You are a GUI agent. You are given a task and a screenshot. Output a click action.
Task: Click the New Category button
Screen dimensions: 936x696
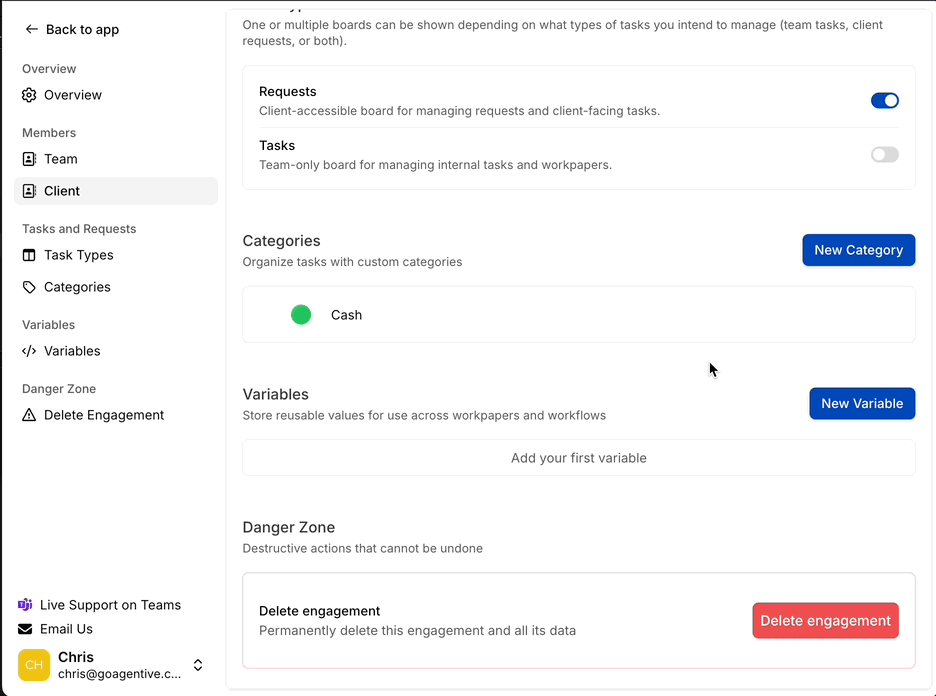point(858,250)
